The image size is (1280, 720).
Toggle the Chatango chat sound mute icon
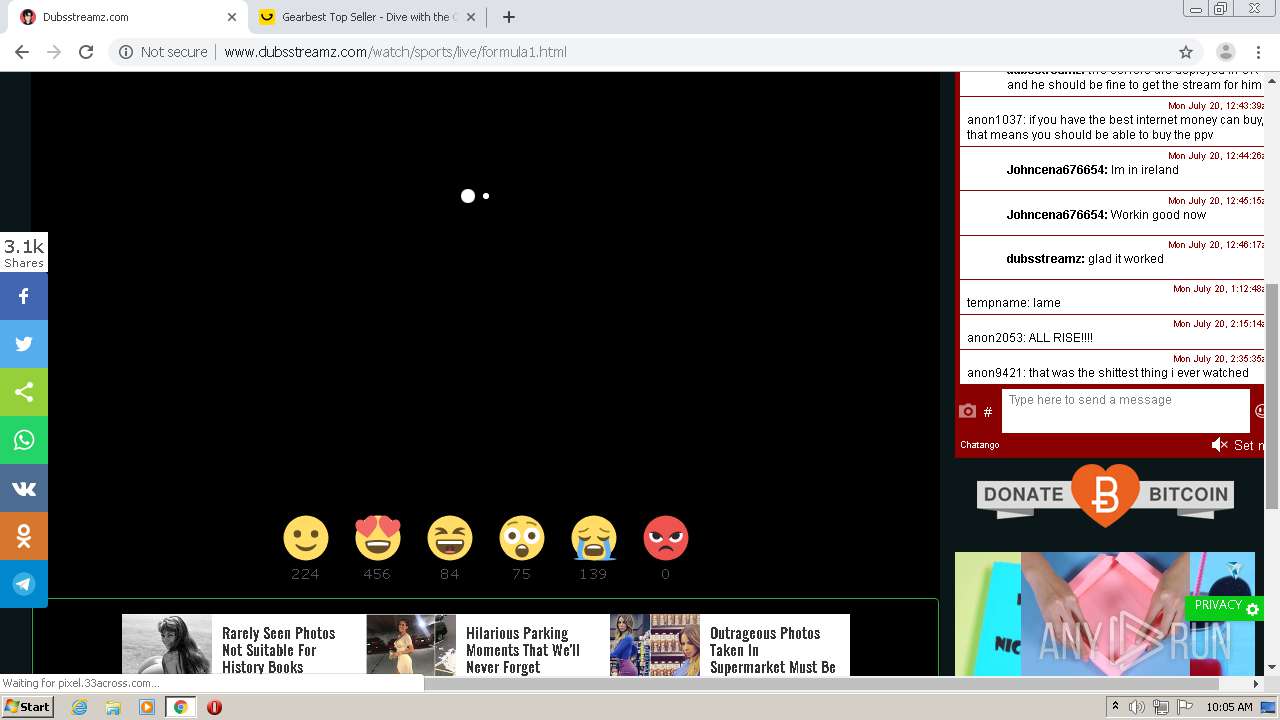click(x=1219, y=445)
